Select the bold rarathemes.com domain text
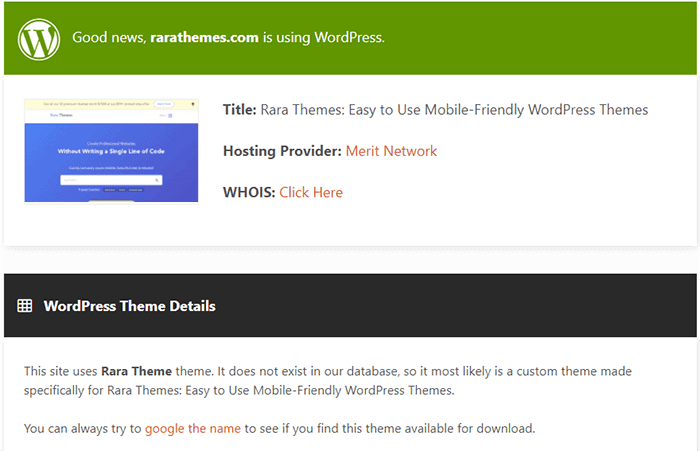Viewport: 700px width, 451px height. pos(204,37)
